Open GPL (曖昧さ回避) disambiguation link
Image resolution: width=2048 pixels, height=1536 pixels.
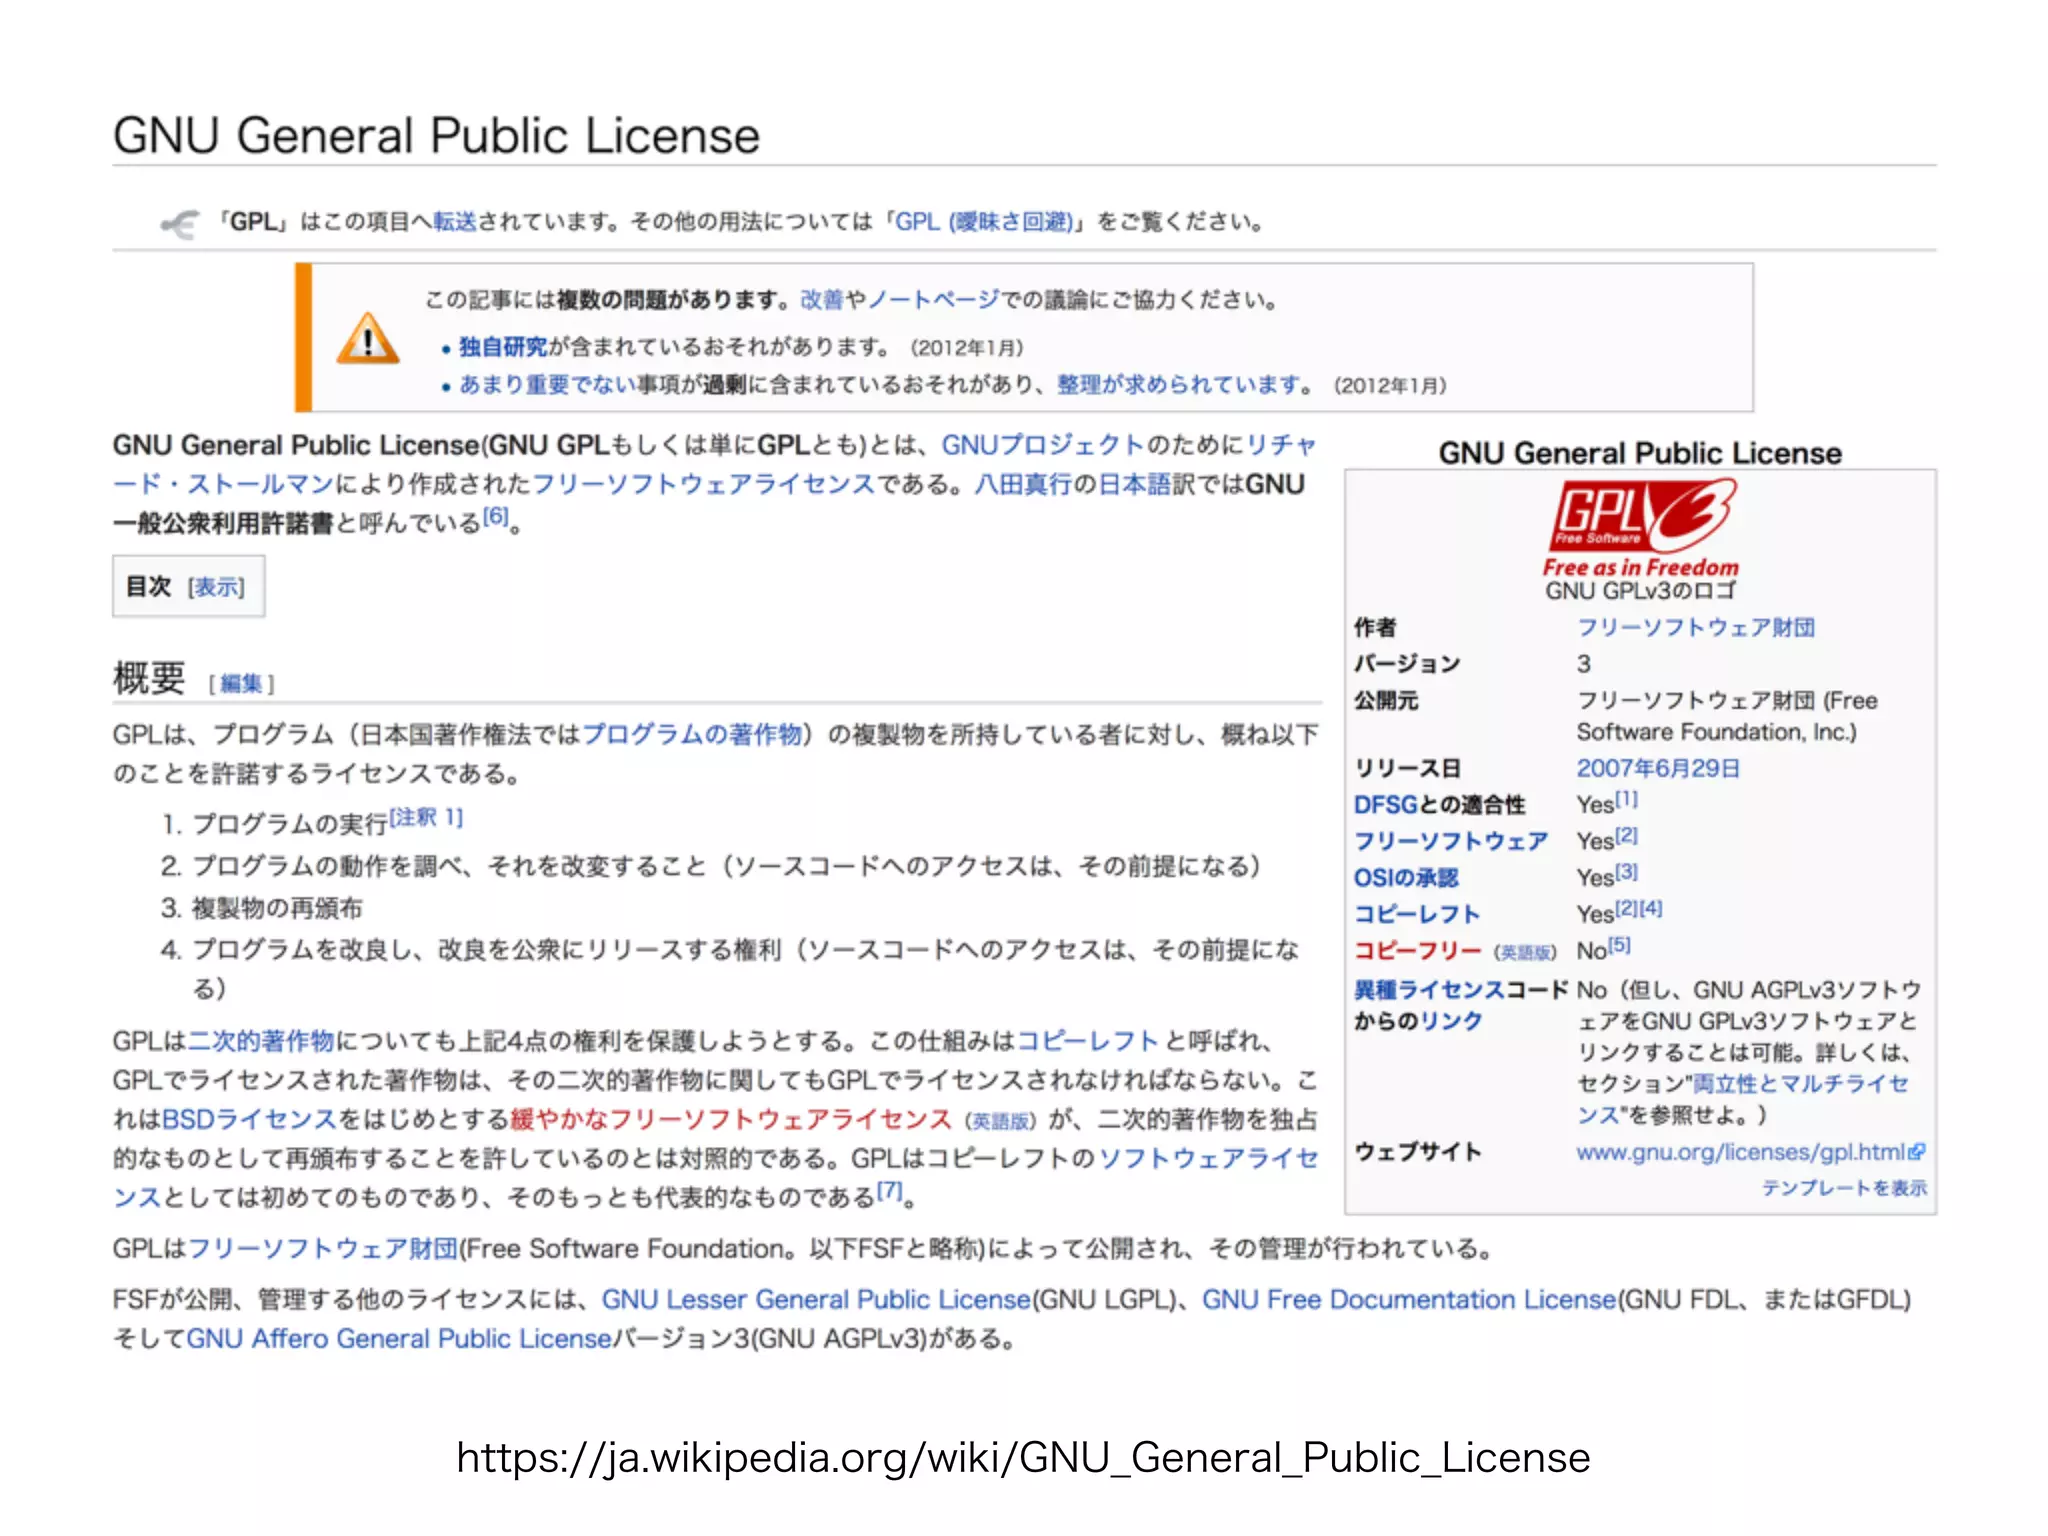(x=984, y=222)
